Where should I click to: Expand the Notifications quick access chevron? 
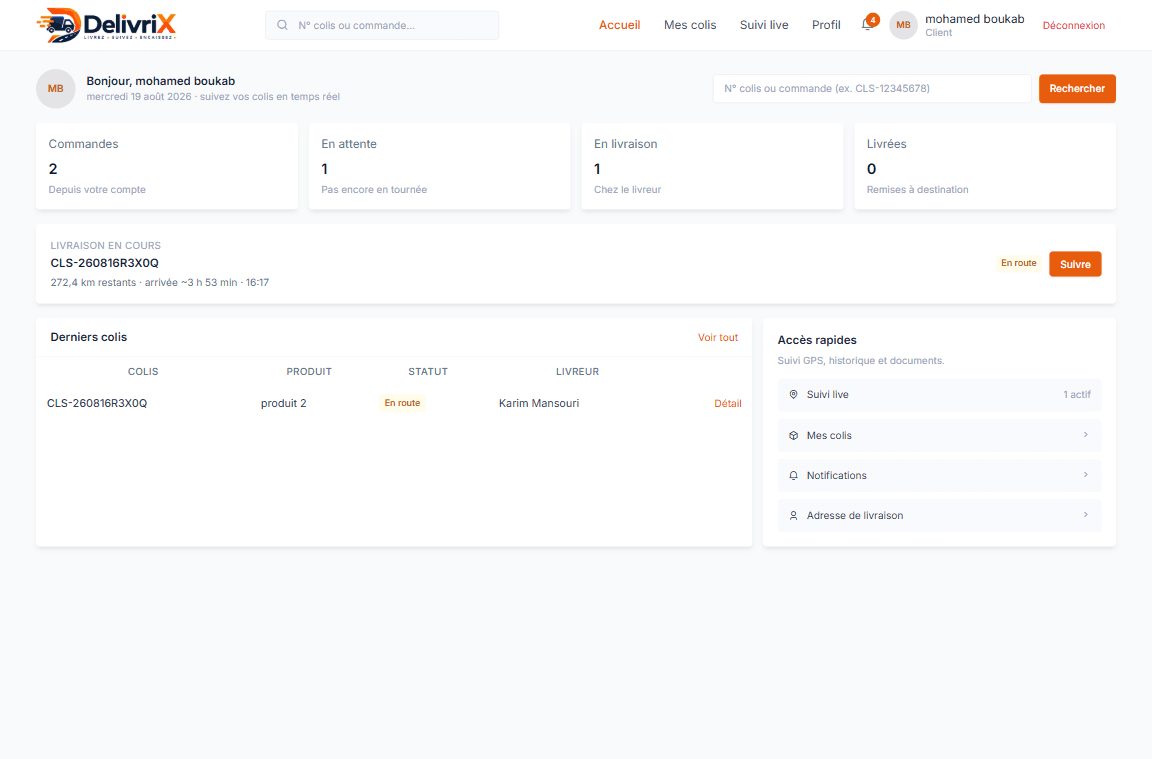(1086, 475)
